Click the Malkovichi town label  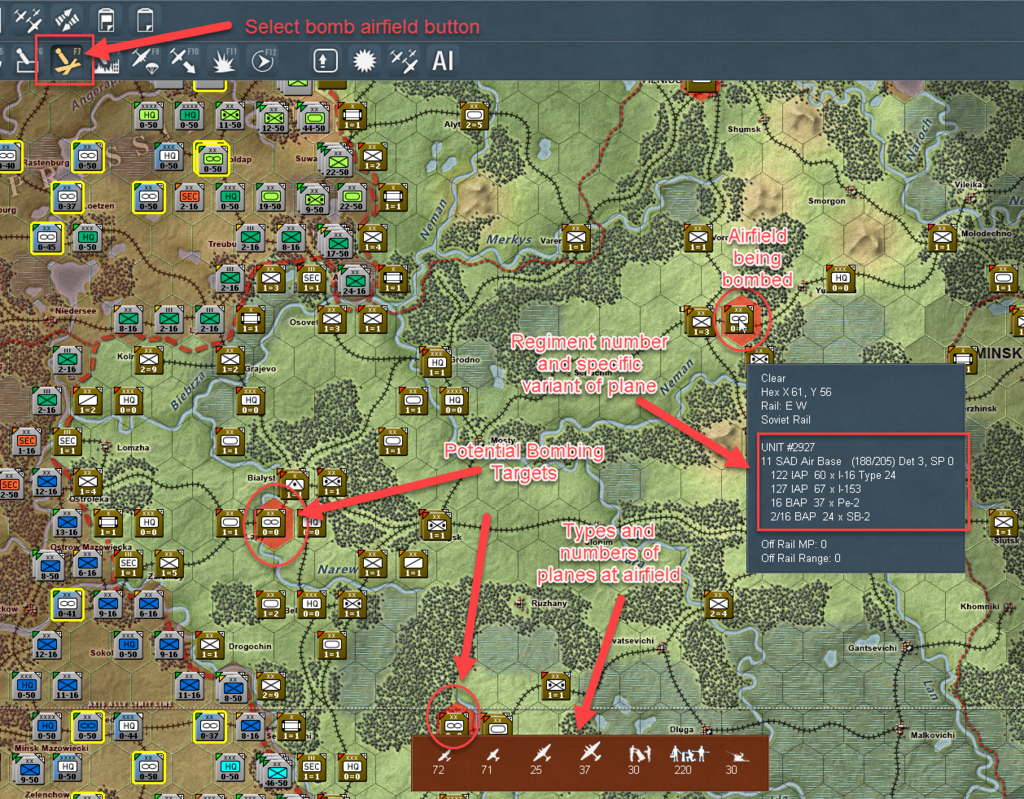(933, 735)
